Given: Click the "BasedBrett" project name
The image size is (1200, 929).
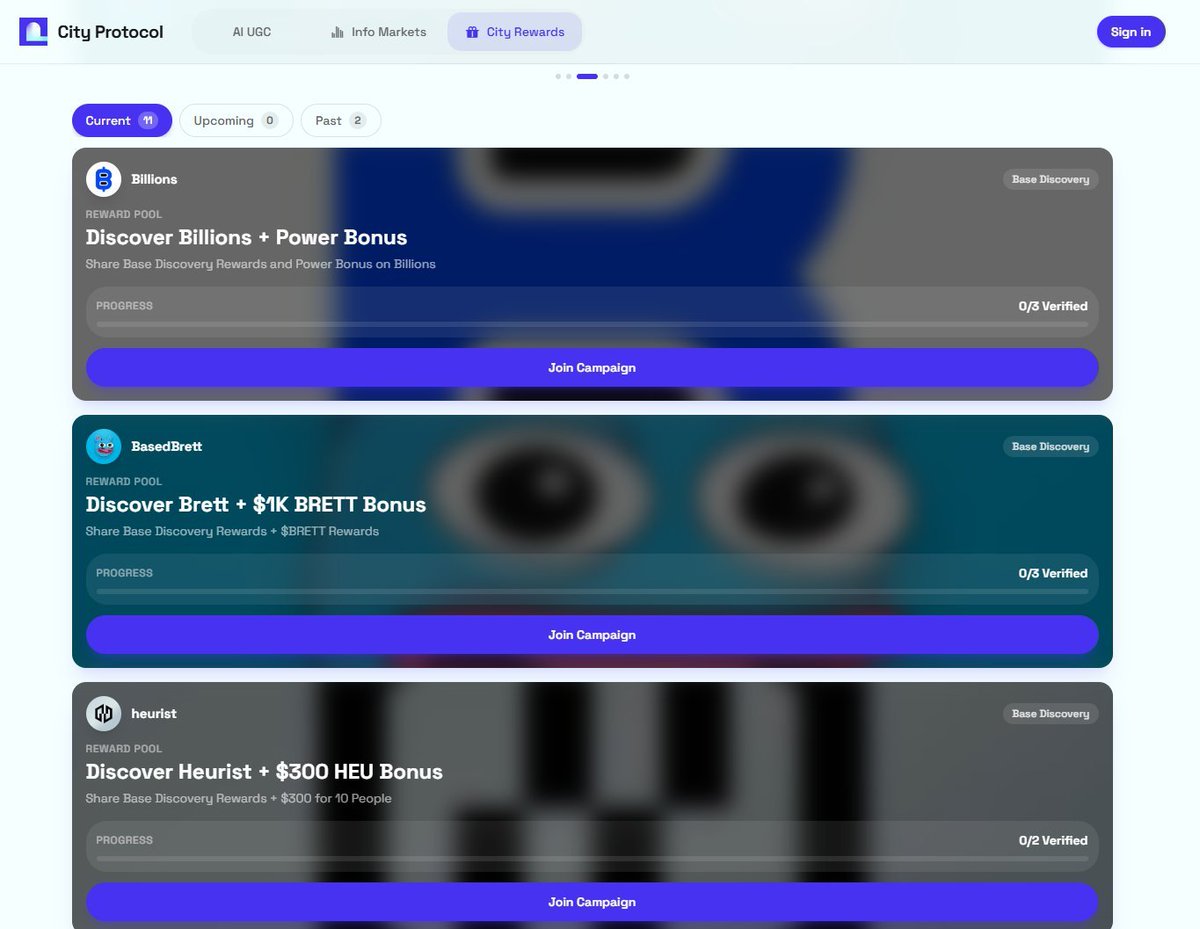Looking at the screenshot, I should [x=167, y=446].
